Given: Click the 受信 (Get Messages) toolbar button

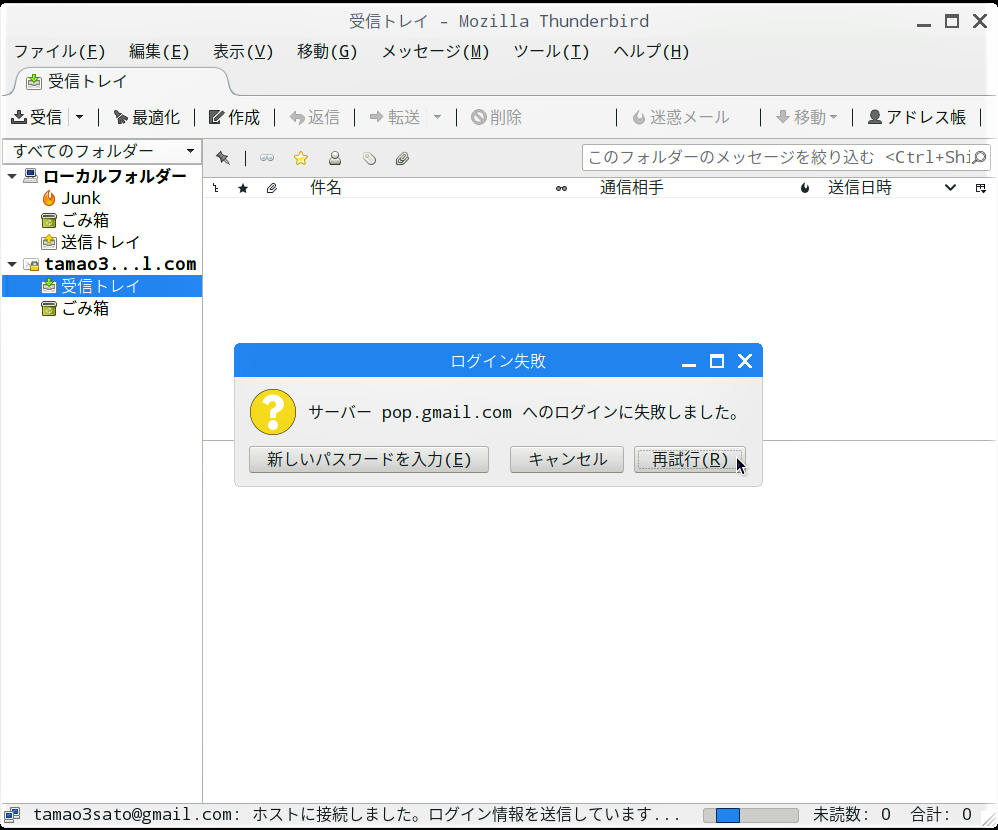Looking at the screenshot, I should [x=37, y=117].
